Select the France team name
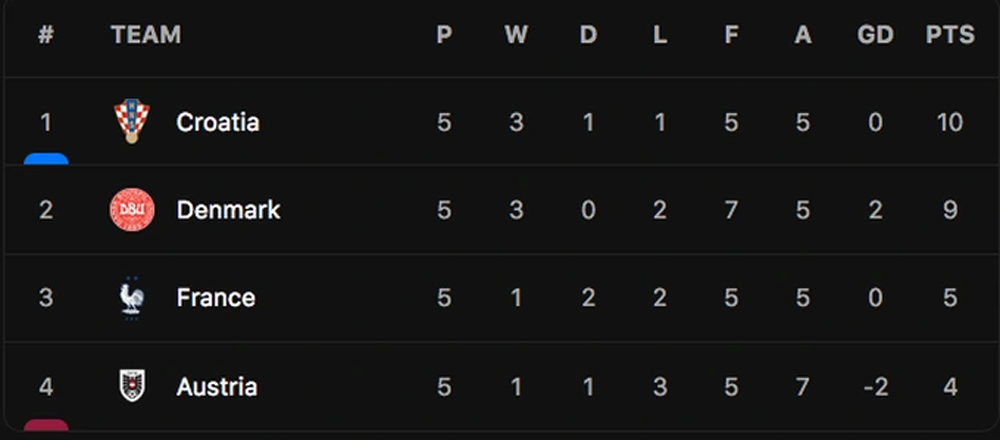Screen dimensions: 1000x440 215,298
